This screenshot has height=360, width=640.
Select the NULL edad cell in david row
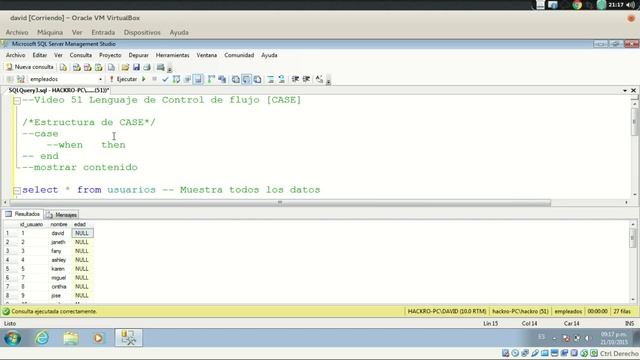click(82, 233)
